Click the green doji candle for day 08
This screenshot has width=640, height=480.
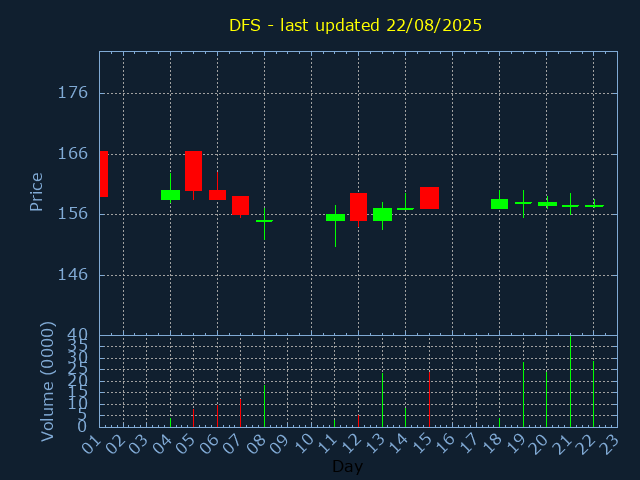pos(264,221)
